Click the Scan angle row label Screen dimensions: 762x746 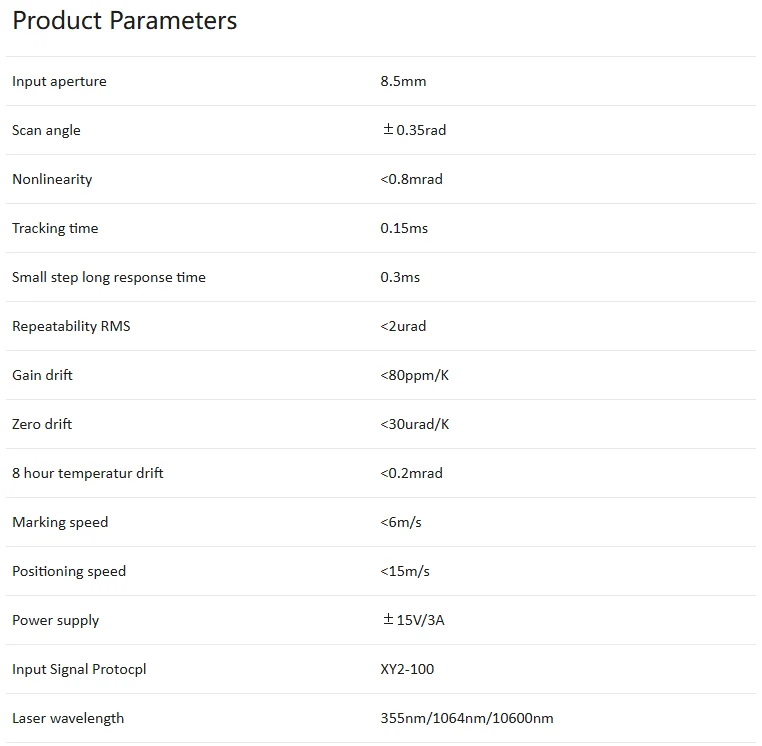pyautogui.click(x=46, y=130)
